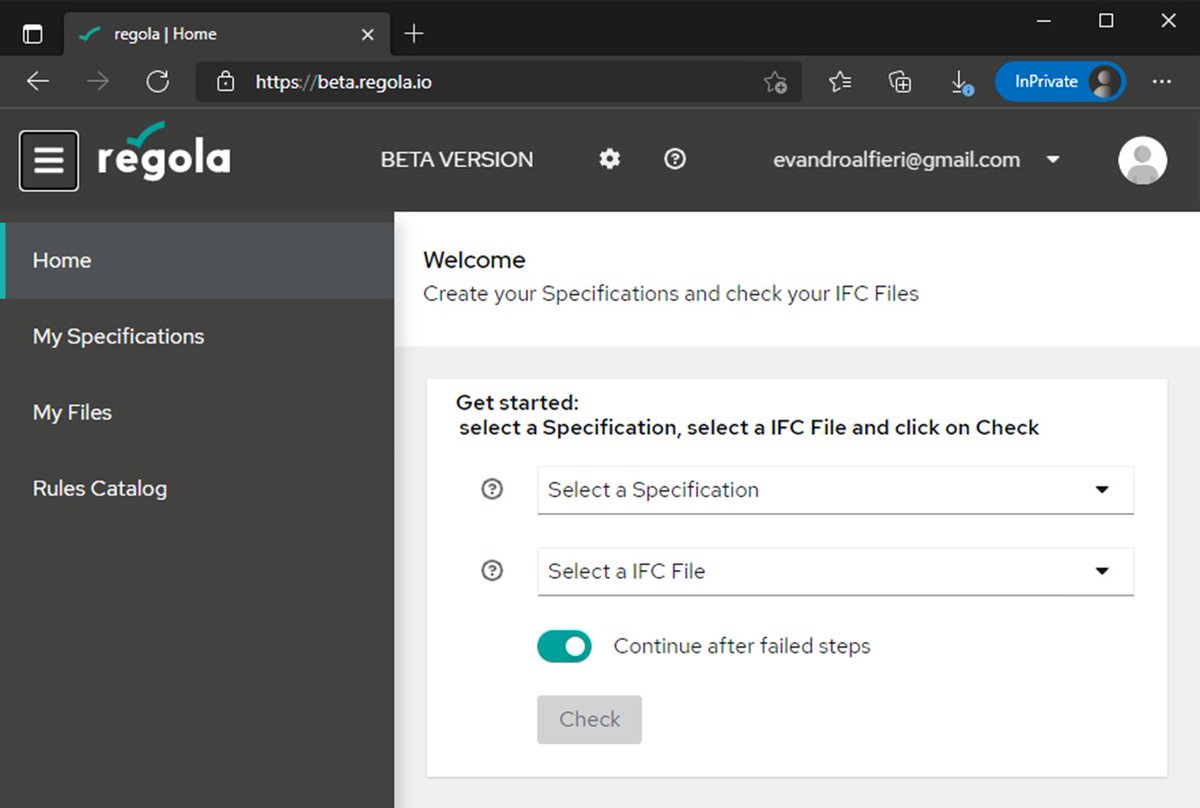
Task: Click the Get started instruction text
Action: pos(748,416)
